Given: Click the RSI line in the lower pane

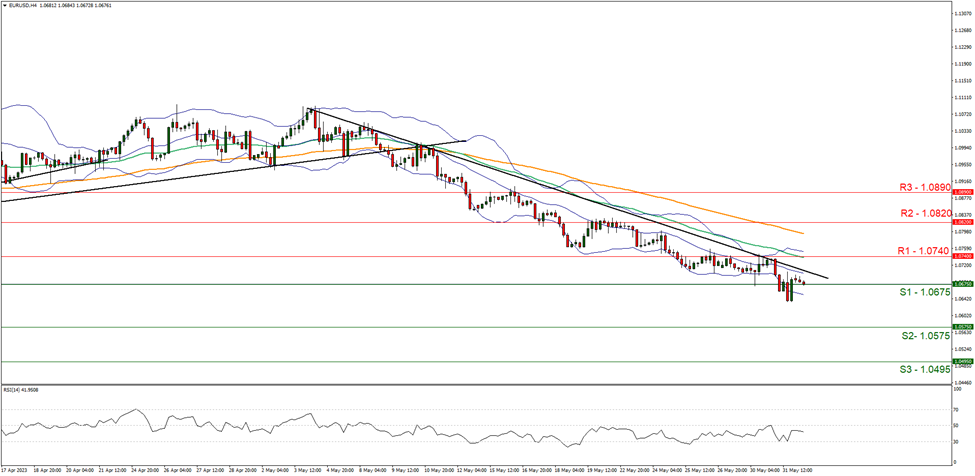Looking at the screenshot, I should [x=400, y=428].
